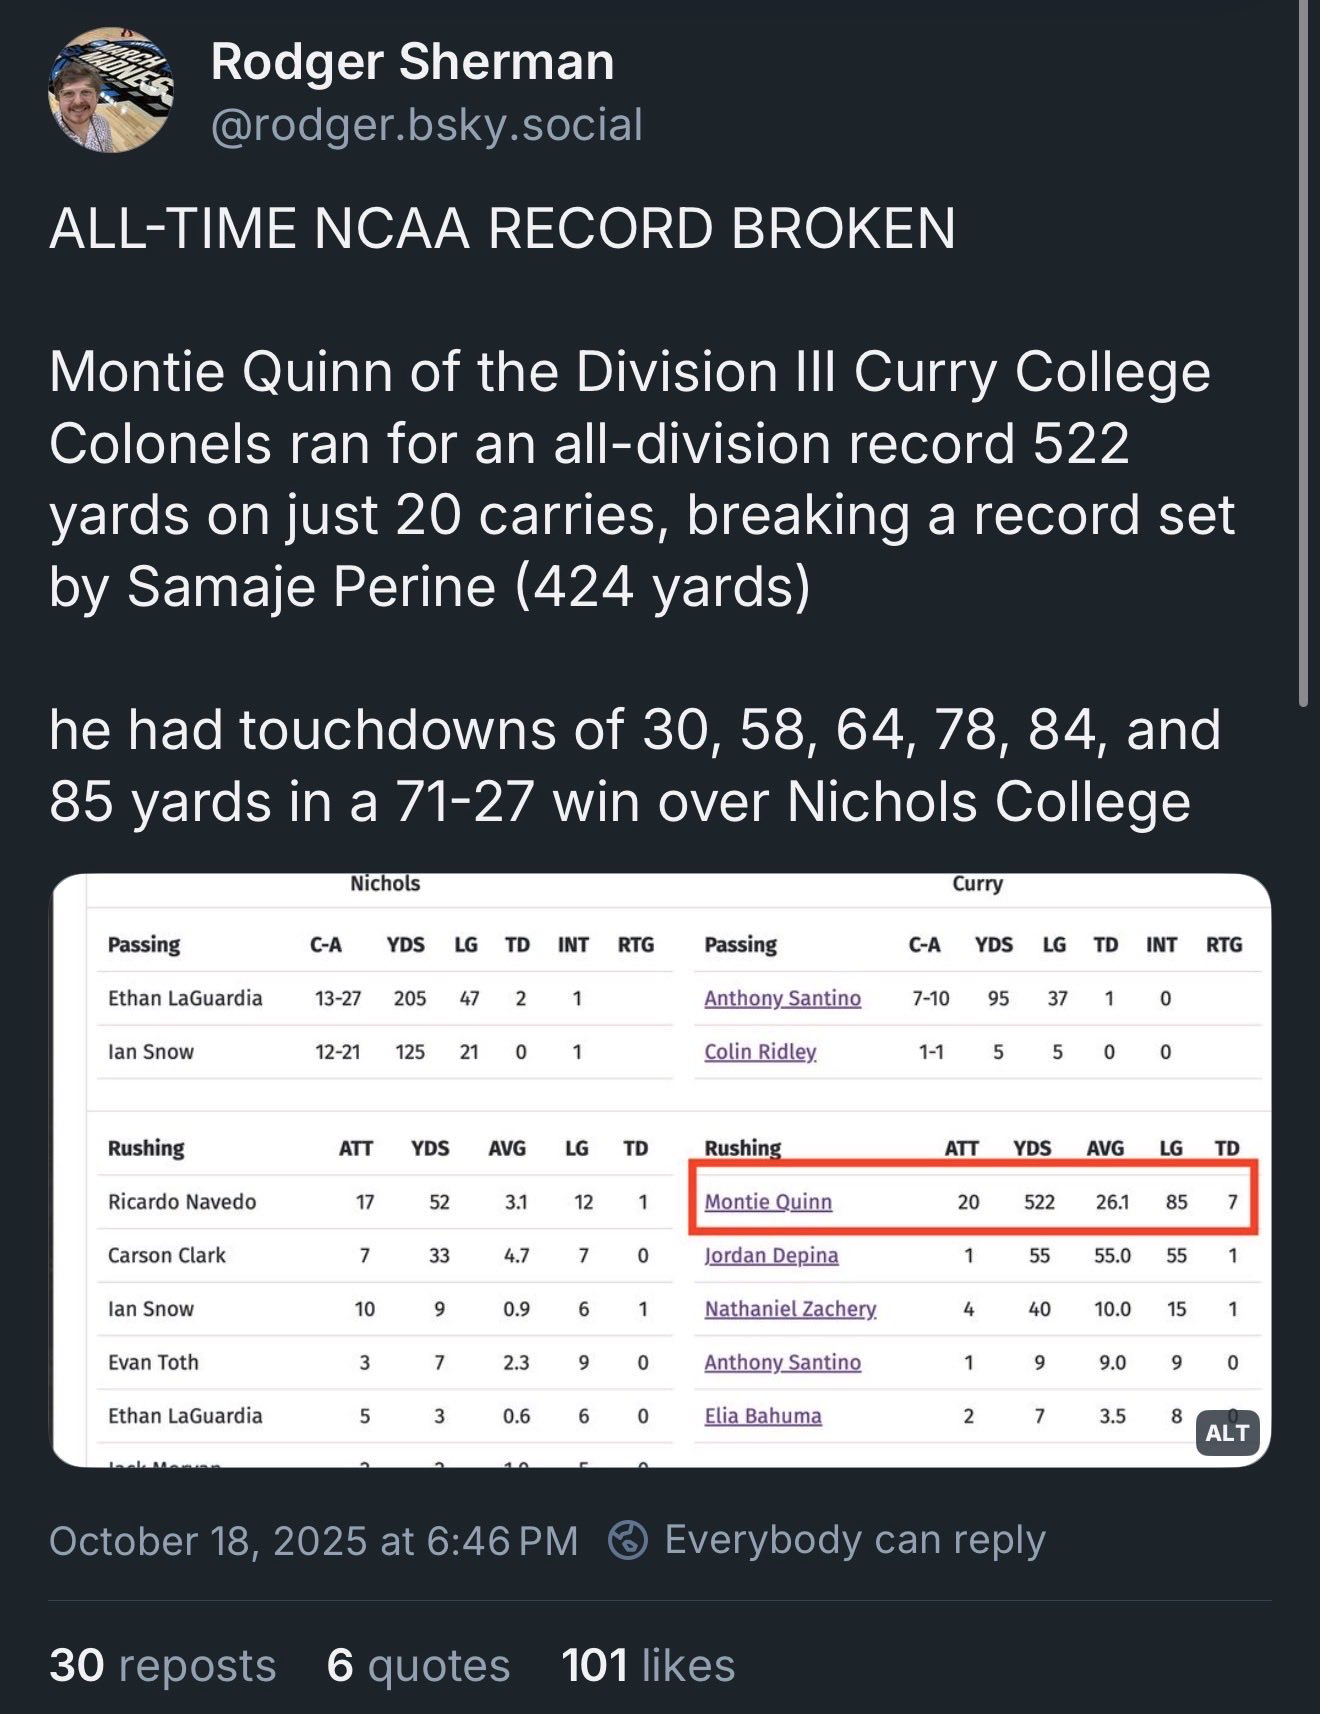Viewport: 1320px width, 1714px height.
Task: Click the Rodger Sherman display name
Action: (412, 62)
